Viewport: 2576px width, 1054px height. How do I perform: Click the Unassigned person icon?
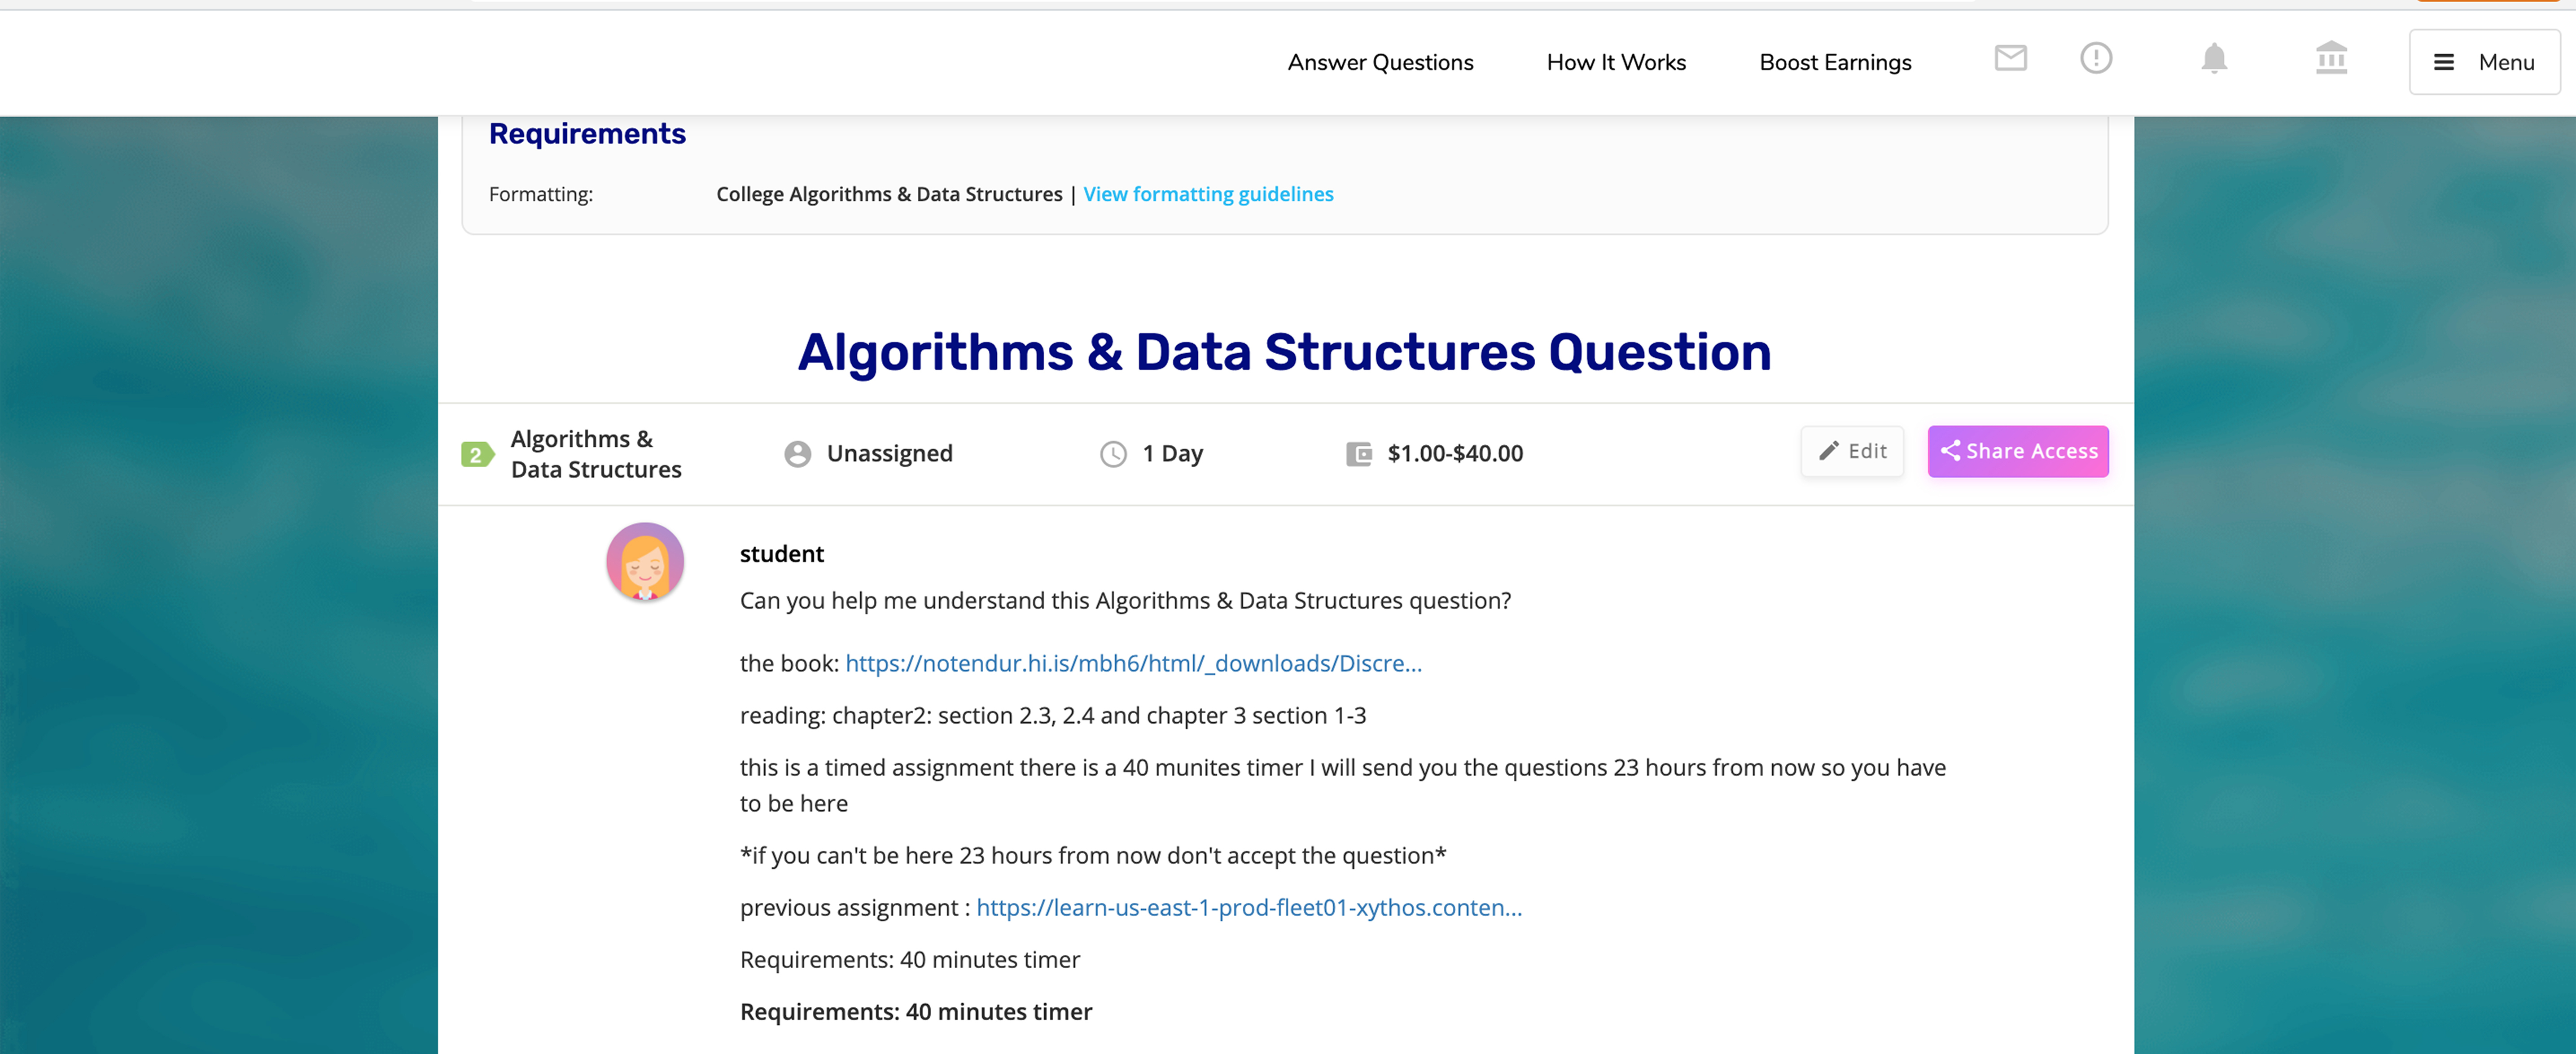click(x=797, y=455)
